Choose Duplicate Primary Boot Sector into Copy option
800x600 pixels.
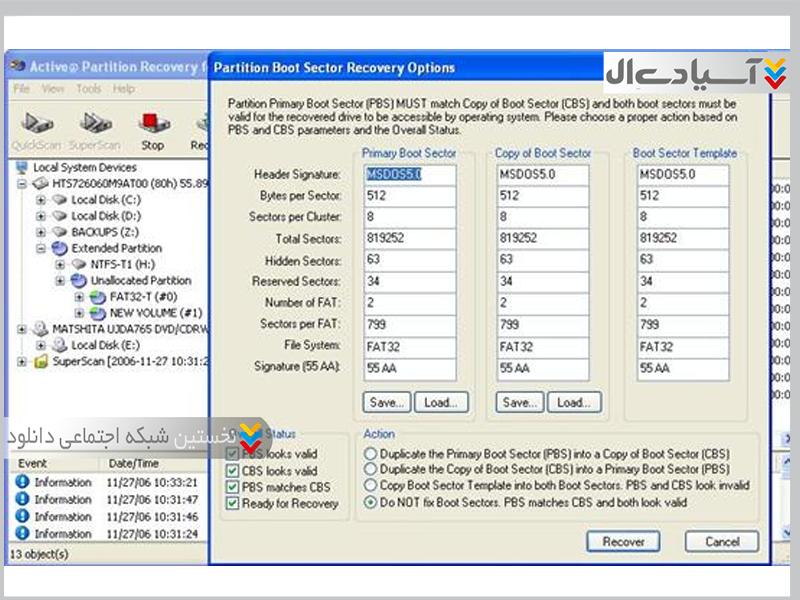click(372, 454)
